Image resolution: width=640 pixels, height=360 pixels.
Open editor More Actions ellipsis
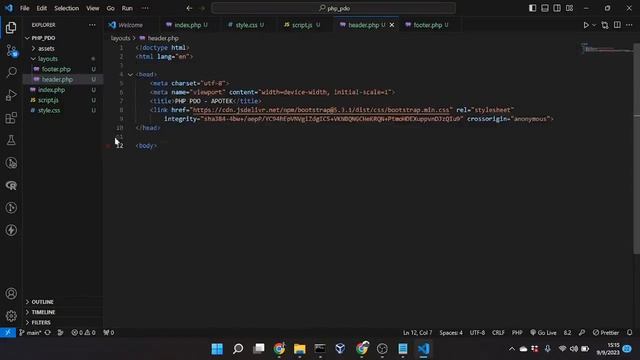click(x=629, y=25)
